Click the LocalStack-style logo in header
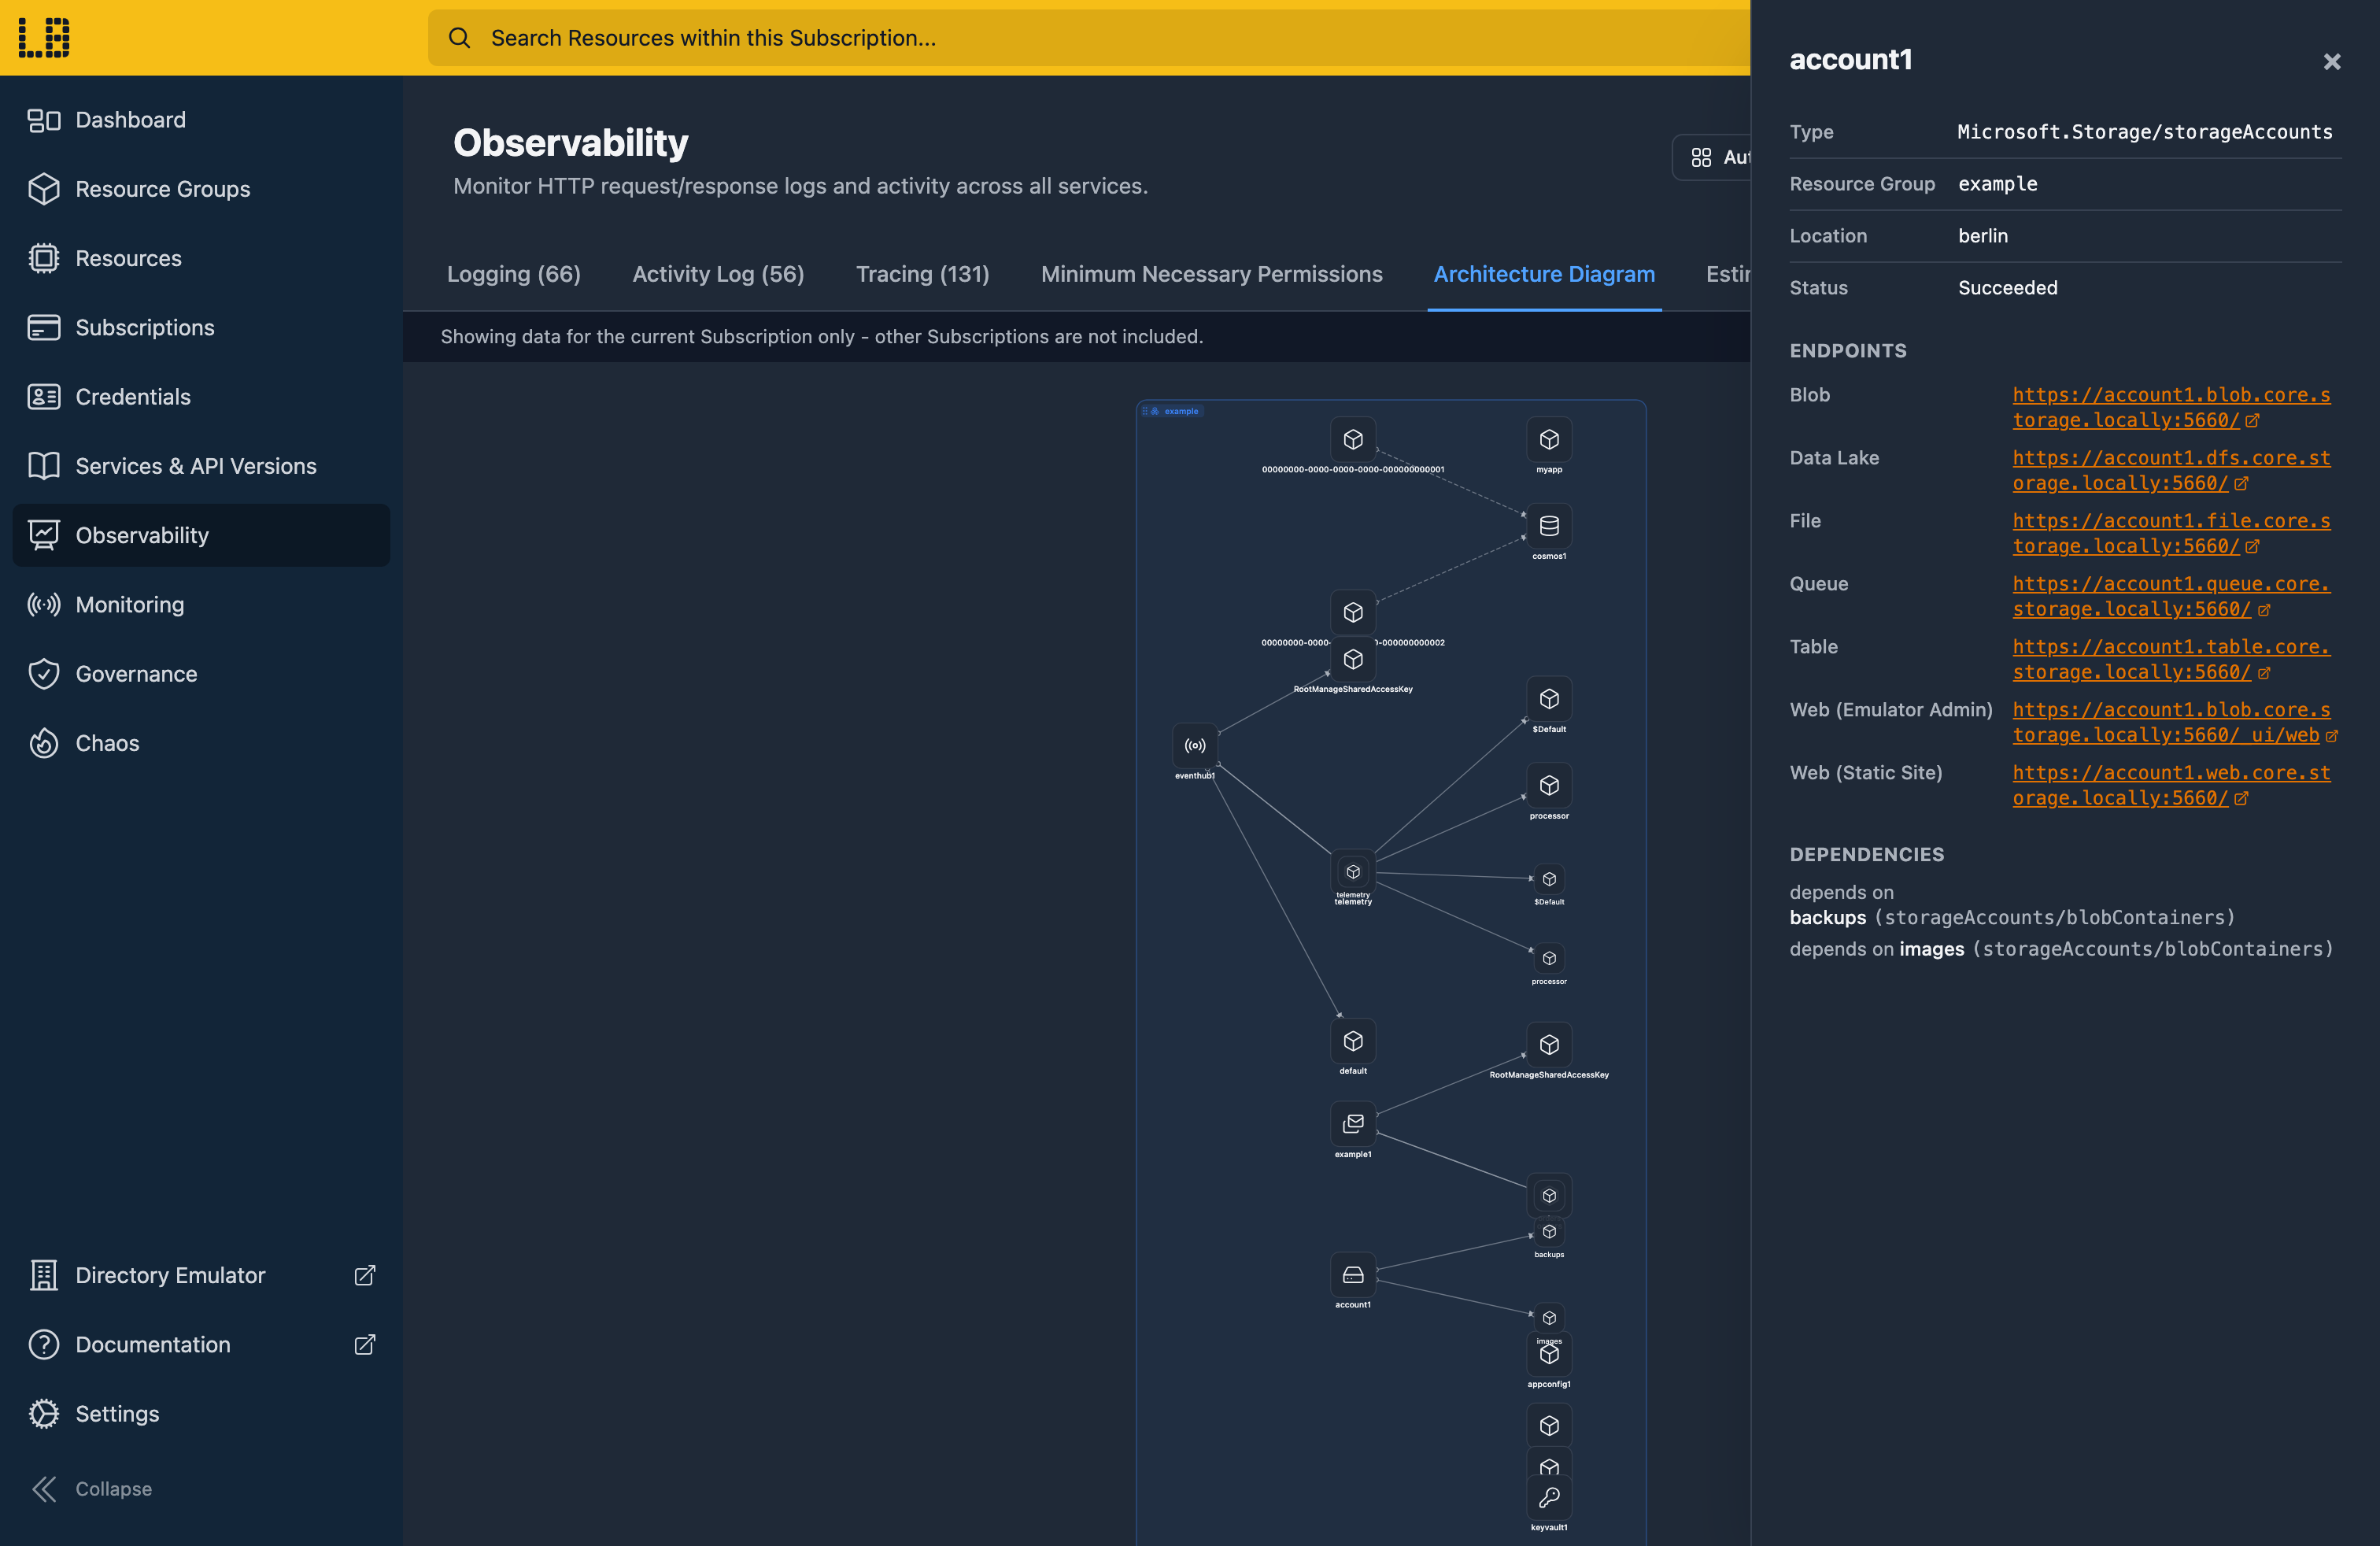The width and height of the screenshot is (2380, 1546). click(x=44, y=37)
